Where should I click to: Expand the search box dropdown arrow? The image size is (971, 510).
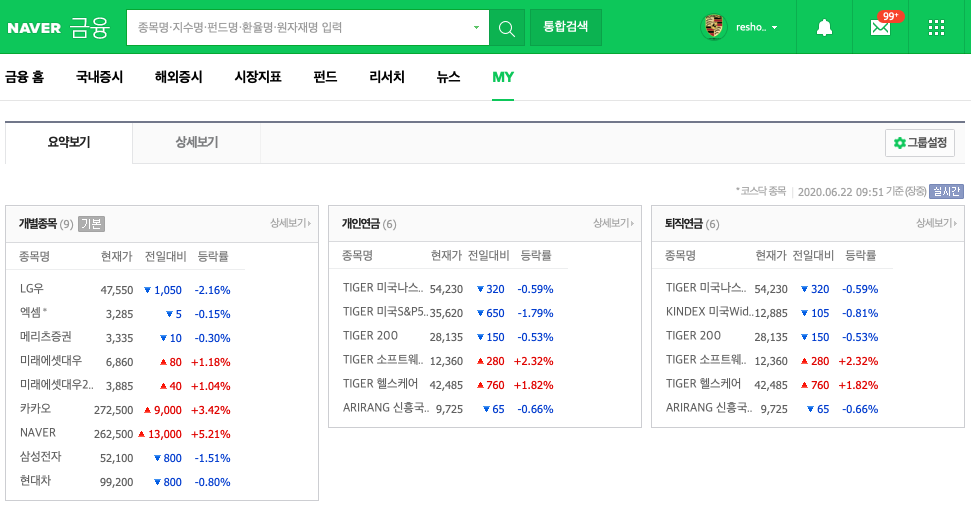point(476,27)
